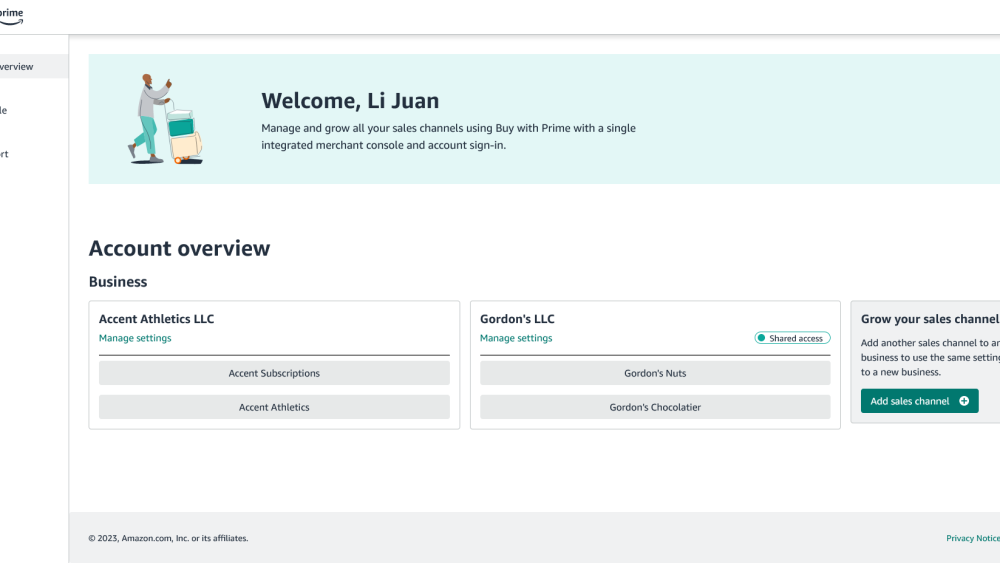Screen dimensions: 1000x563
Task: Click the Accent Athletics LLC business title
Action: coord(156,319)
